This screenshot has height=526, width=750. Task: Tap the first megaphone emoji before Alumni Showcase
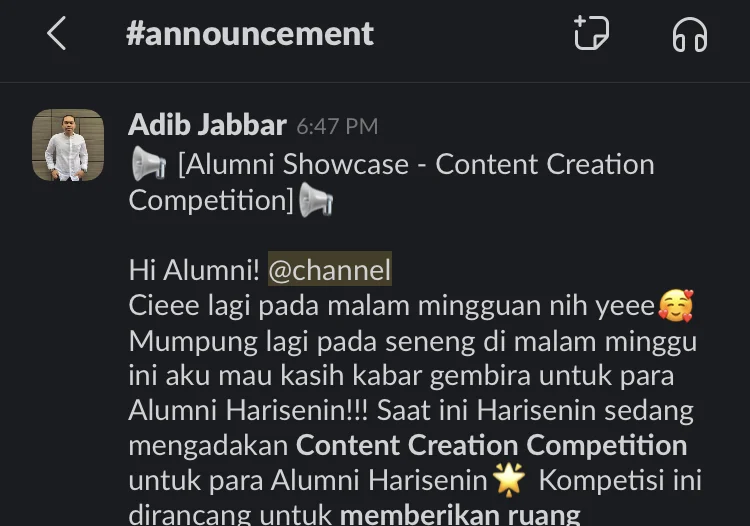[x=149, y=164]
